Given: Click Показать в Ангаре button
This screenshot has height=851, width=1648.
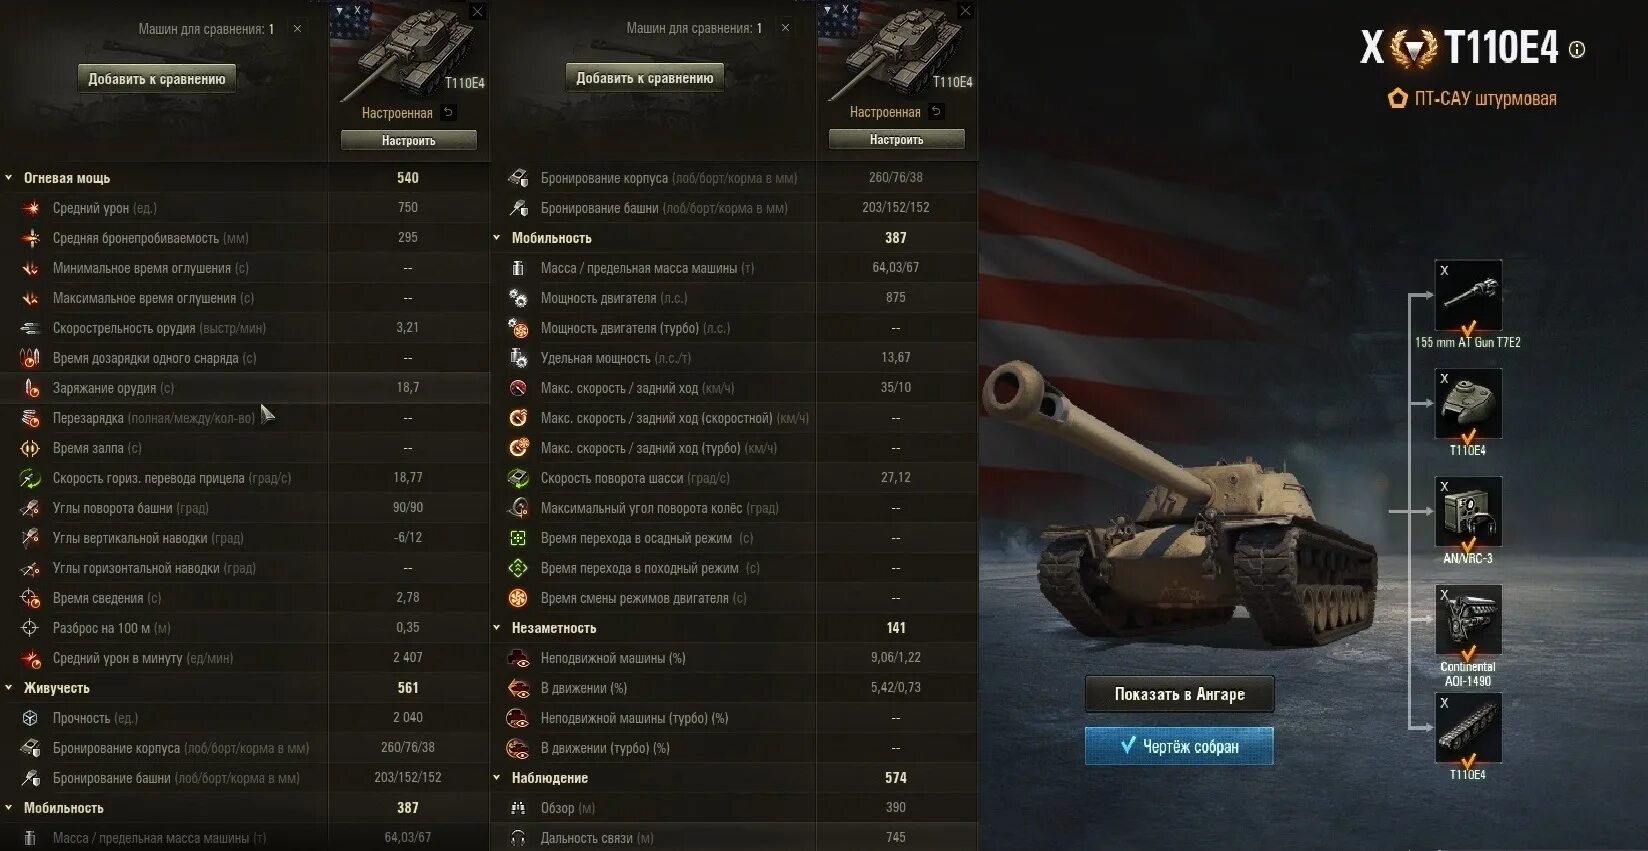Looking at the screenshot, I should (x=1179, y=694).
